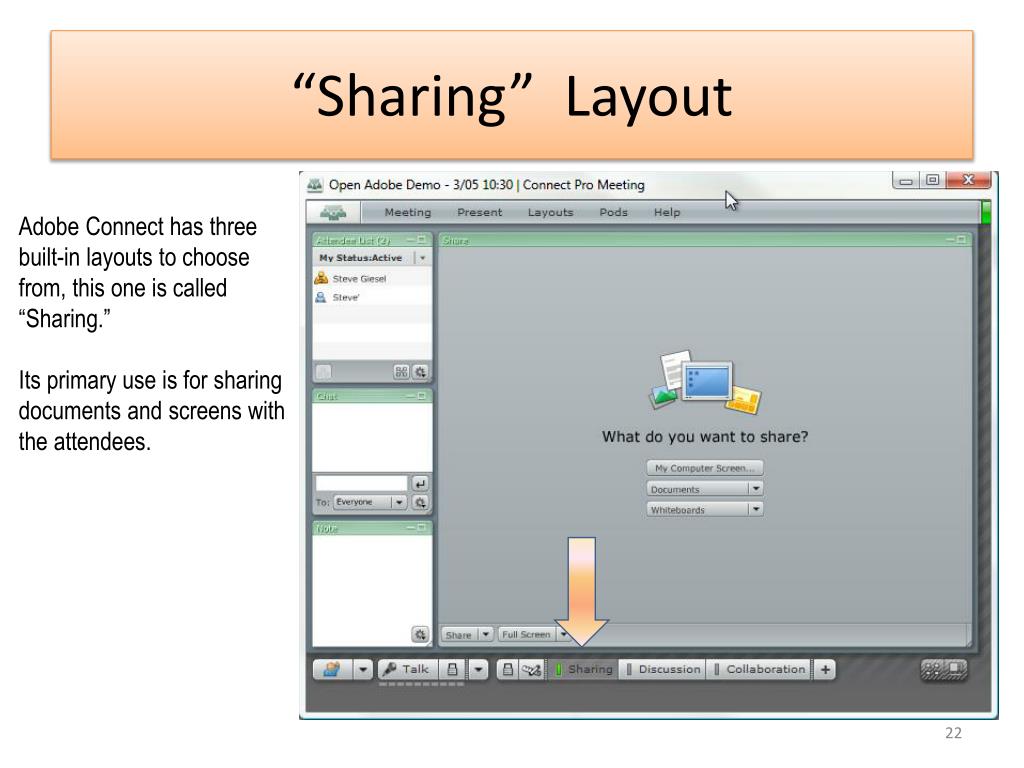The height and width of the screenshot is (768, 1024).
Task: Switch to the Sharing layout tab
Action: (583, 669)
